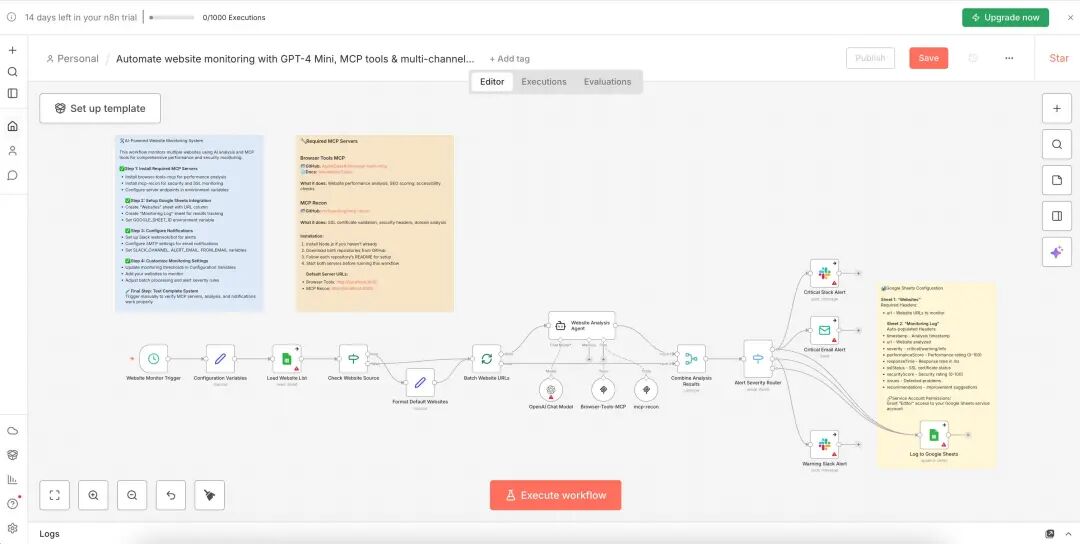
Task: Switch to the Evaluations tab
Action: (x=608, y=82)
